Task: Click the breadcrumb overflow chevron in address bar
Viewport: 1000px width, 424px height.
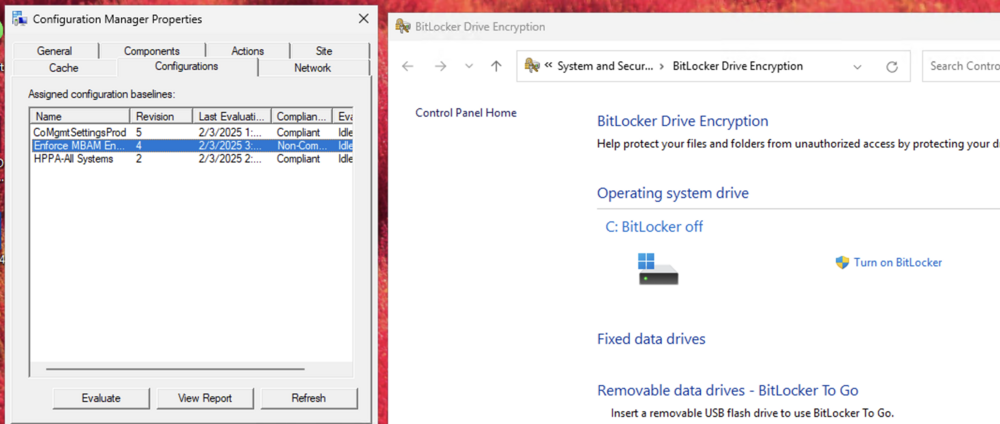Action: (x=548, y=66)
